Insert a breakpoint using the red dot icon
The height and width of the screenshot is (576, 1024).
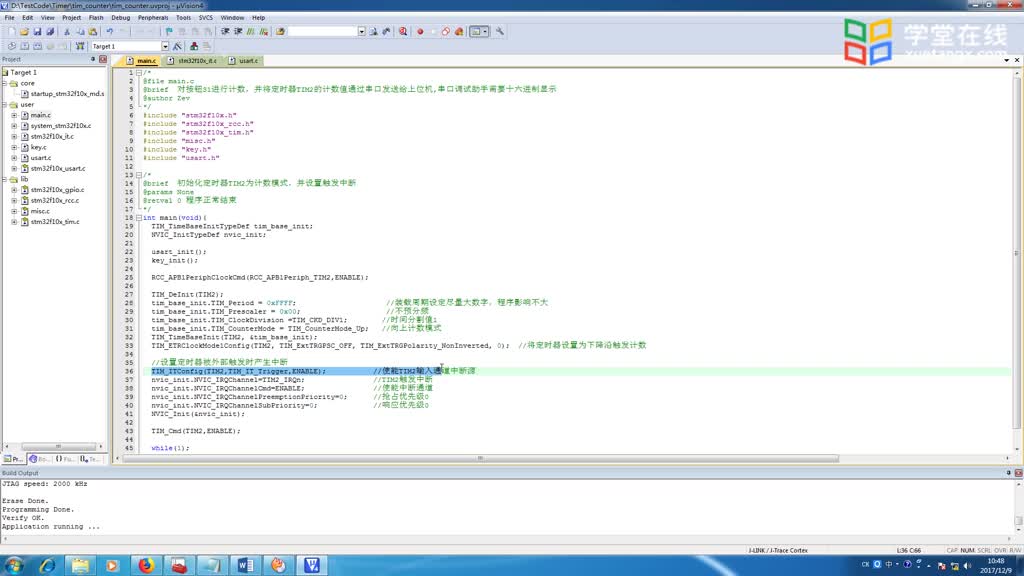pyautogui.click(x=420, y=31)
